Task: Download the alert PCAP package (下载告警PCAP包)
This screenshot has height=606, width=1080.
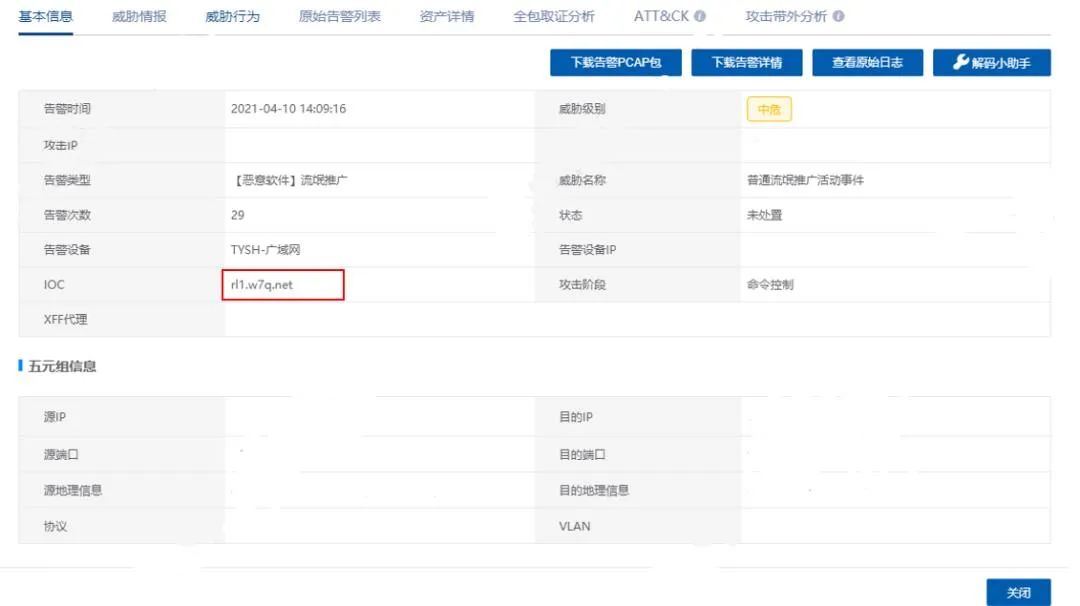Action: coord(616,63)
